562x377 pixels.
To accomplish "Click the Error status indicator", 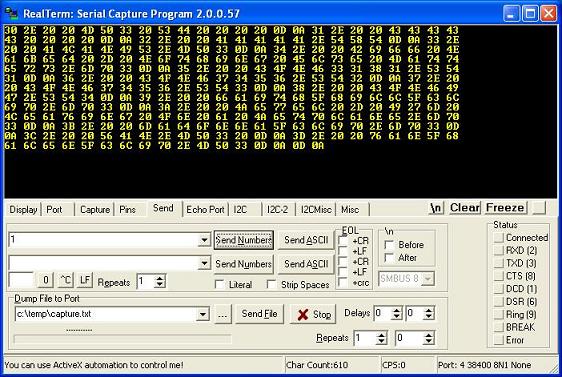I will tap(499, 340).
